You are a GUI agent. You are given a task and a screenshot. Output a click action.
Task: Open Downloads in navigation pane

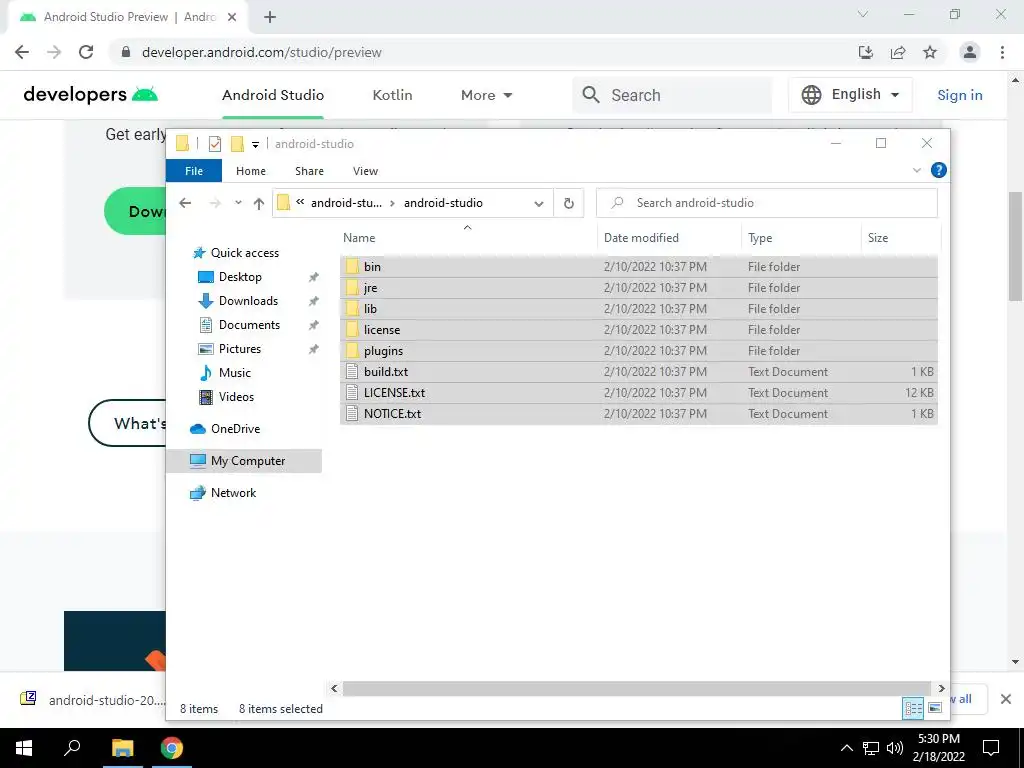coord(238,301)
